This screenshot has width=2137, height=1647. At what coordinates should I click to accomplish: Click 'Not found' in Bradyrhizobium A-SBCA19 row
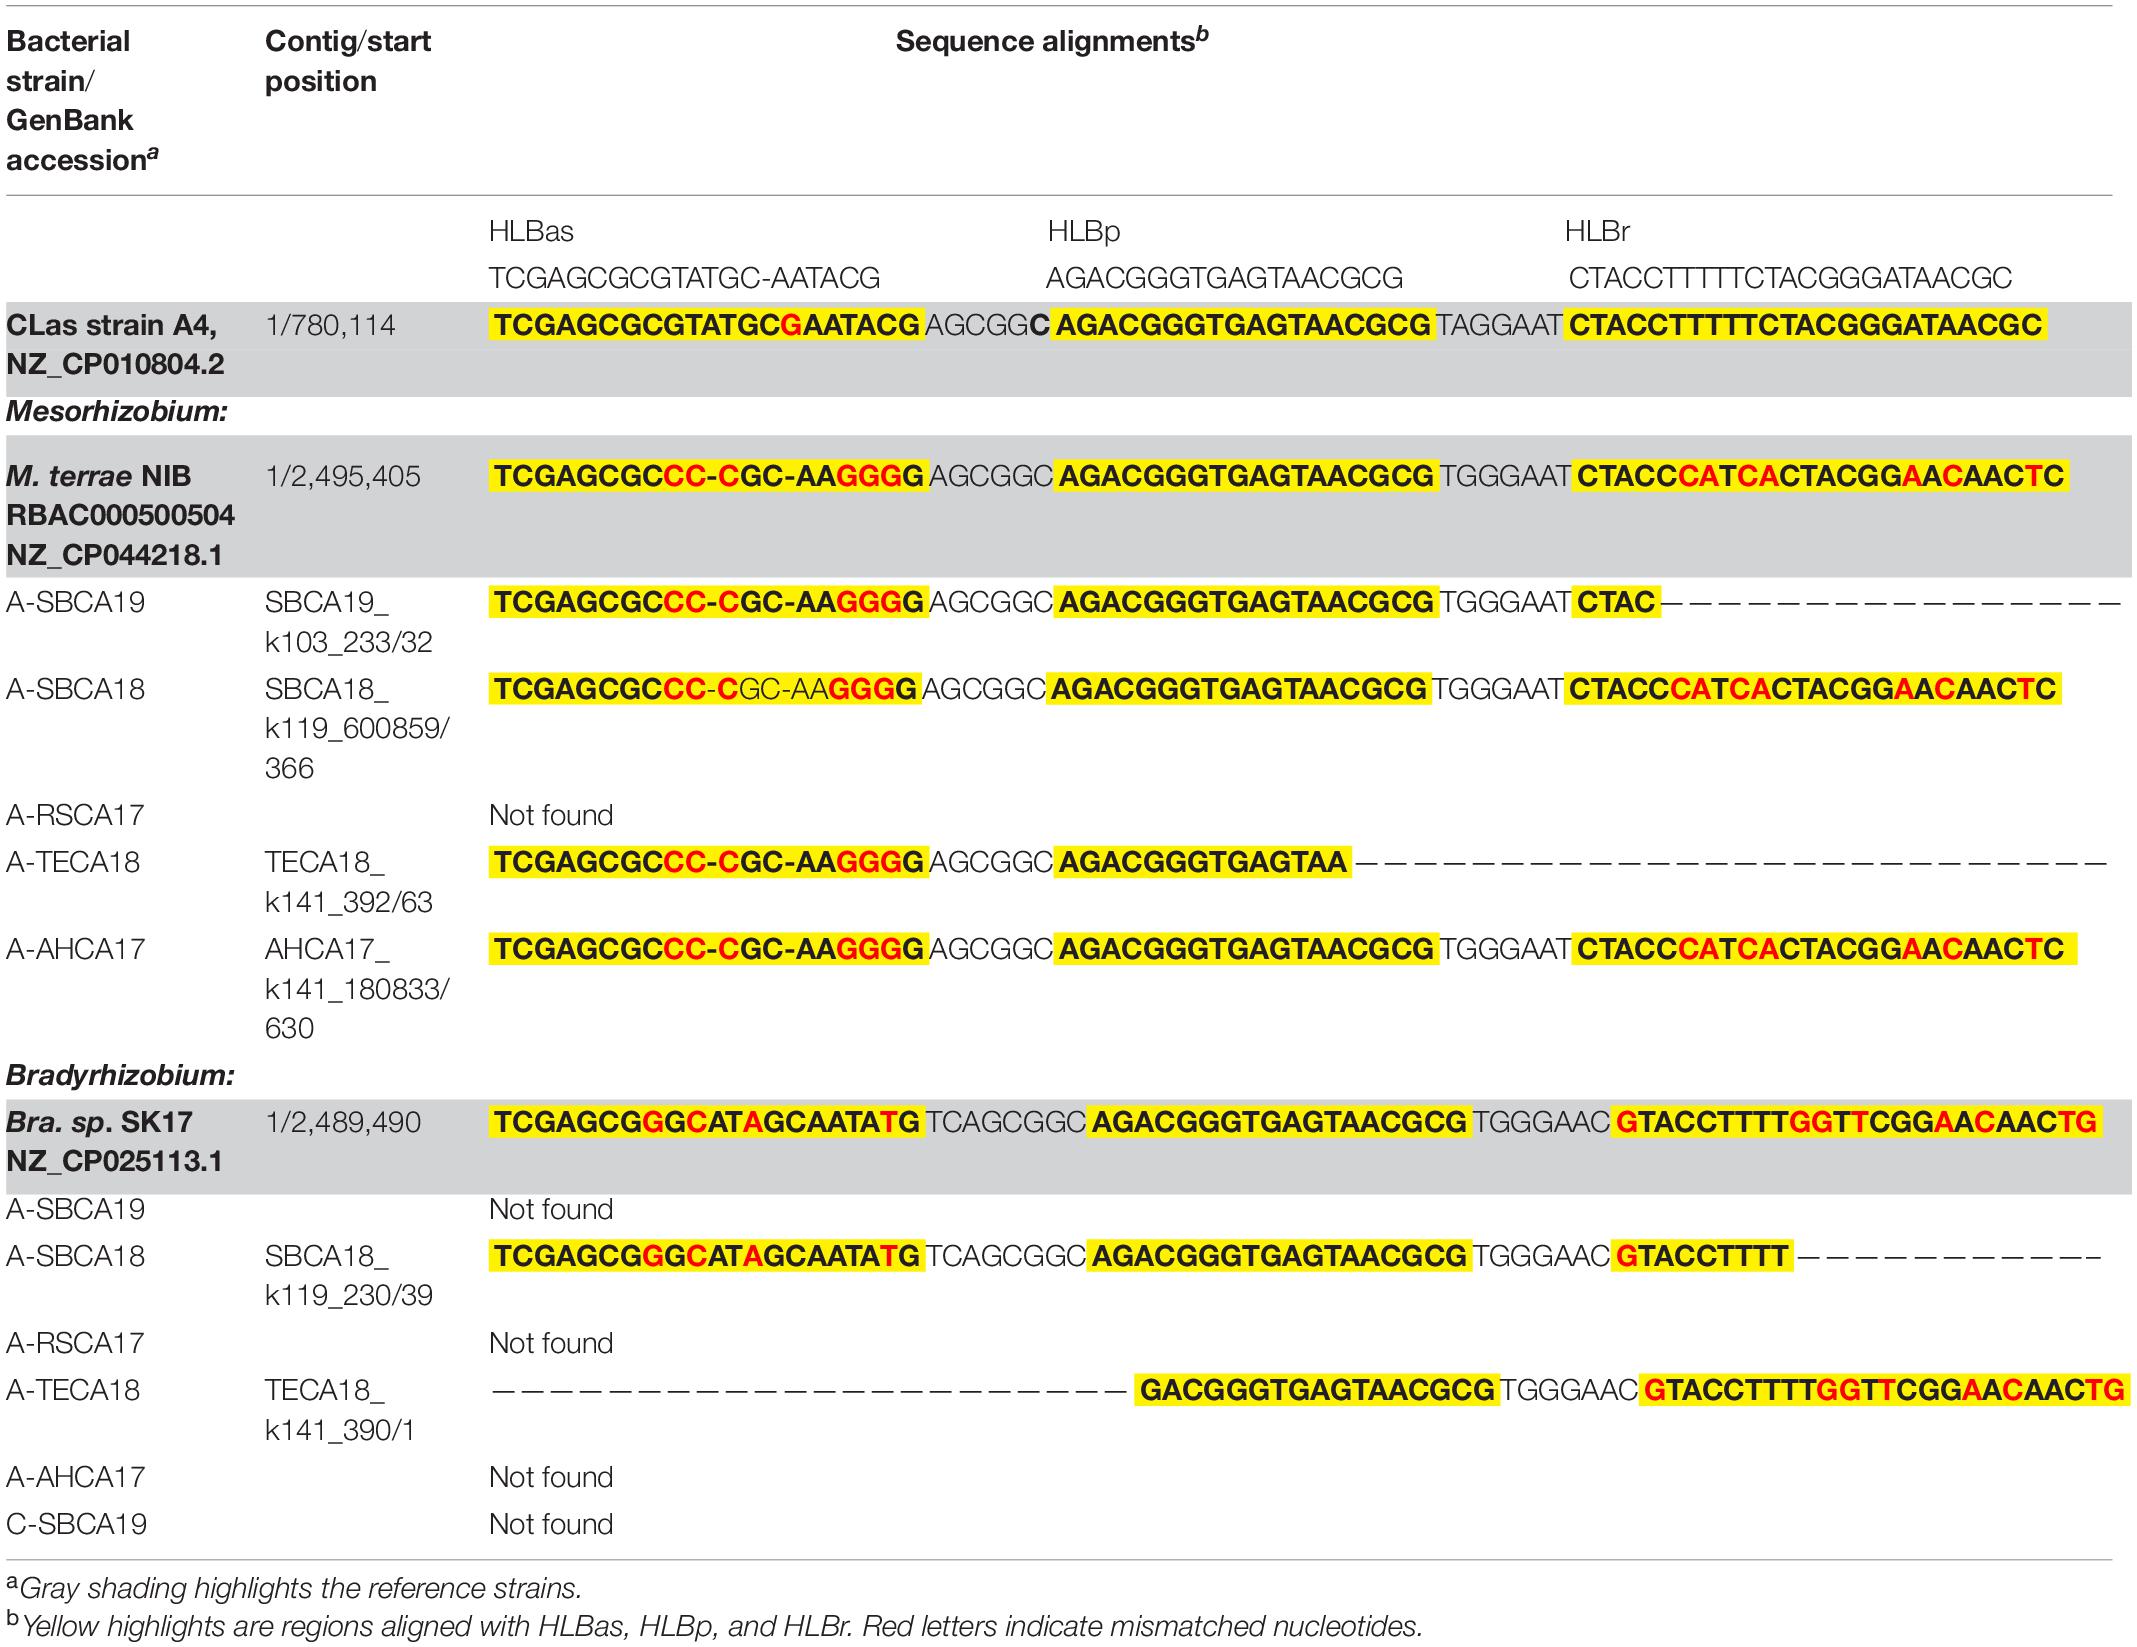click(551, 1209)
